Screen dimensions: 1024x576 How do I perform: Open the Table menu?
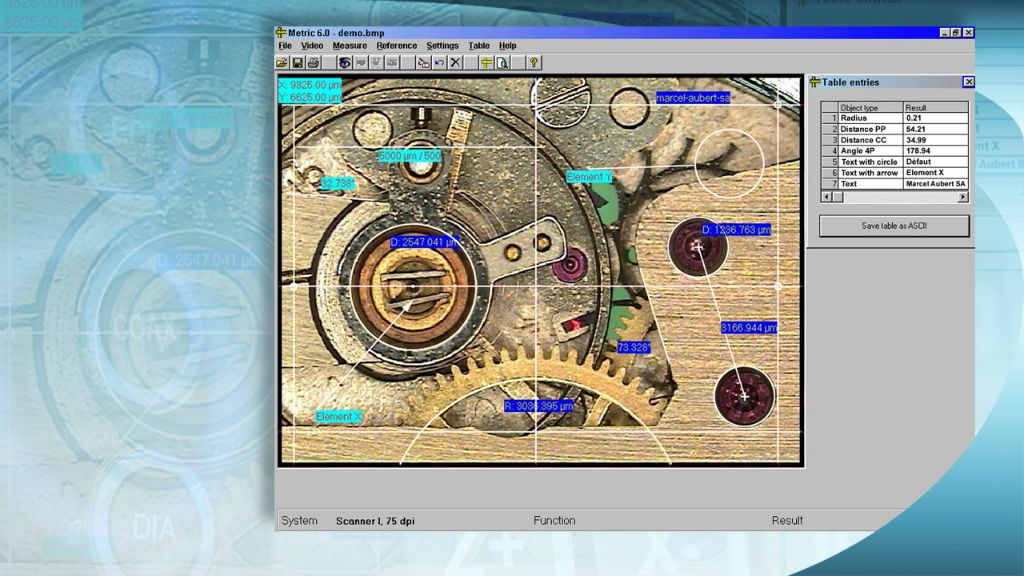click(x=479, y=46)
